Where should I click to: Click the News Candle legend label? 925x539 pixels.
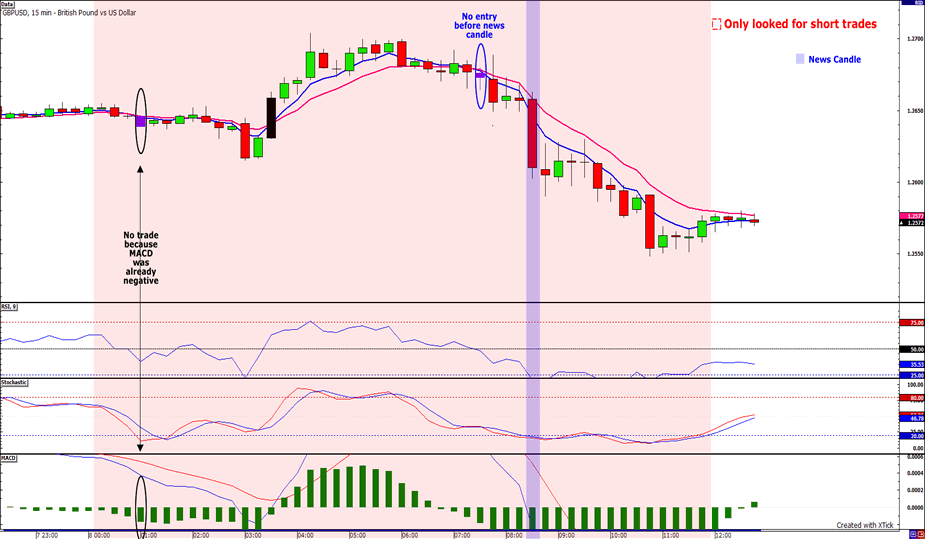(834, 59)
